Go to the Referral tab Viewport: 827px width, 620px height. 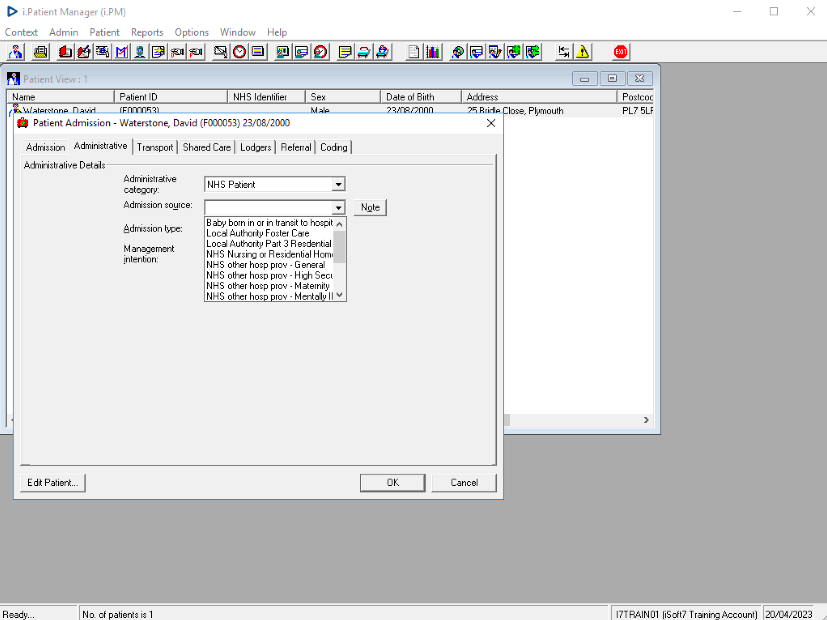click(296, 148)
